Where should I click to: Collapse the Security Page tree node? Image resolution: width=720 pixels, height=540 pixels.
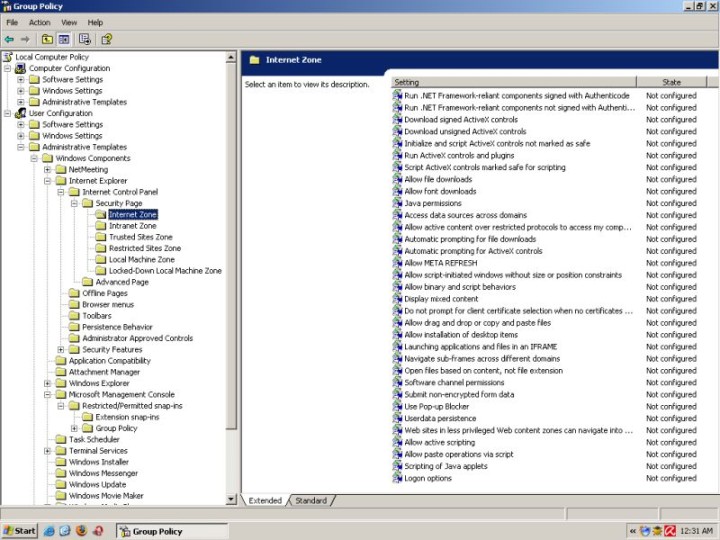click(x=74, y=203)
